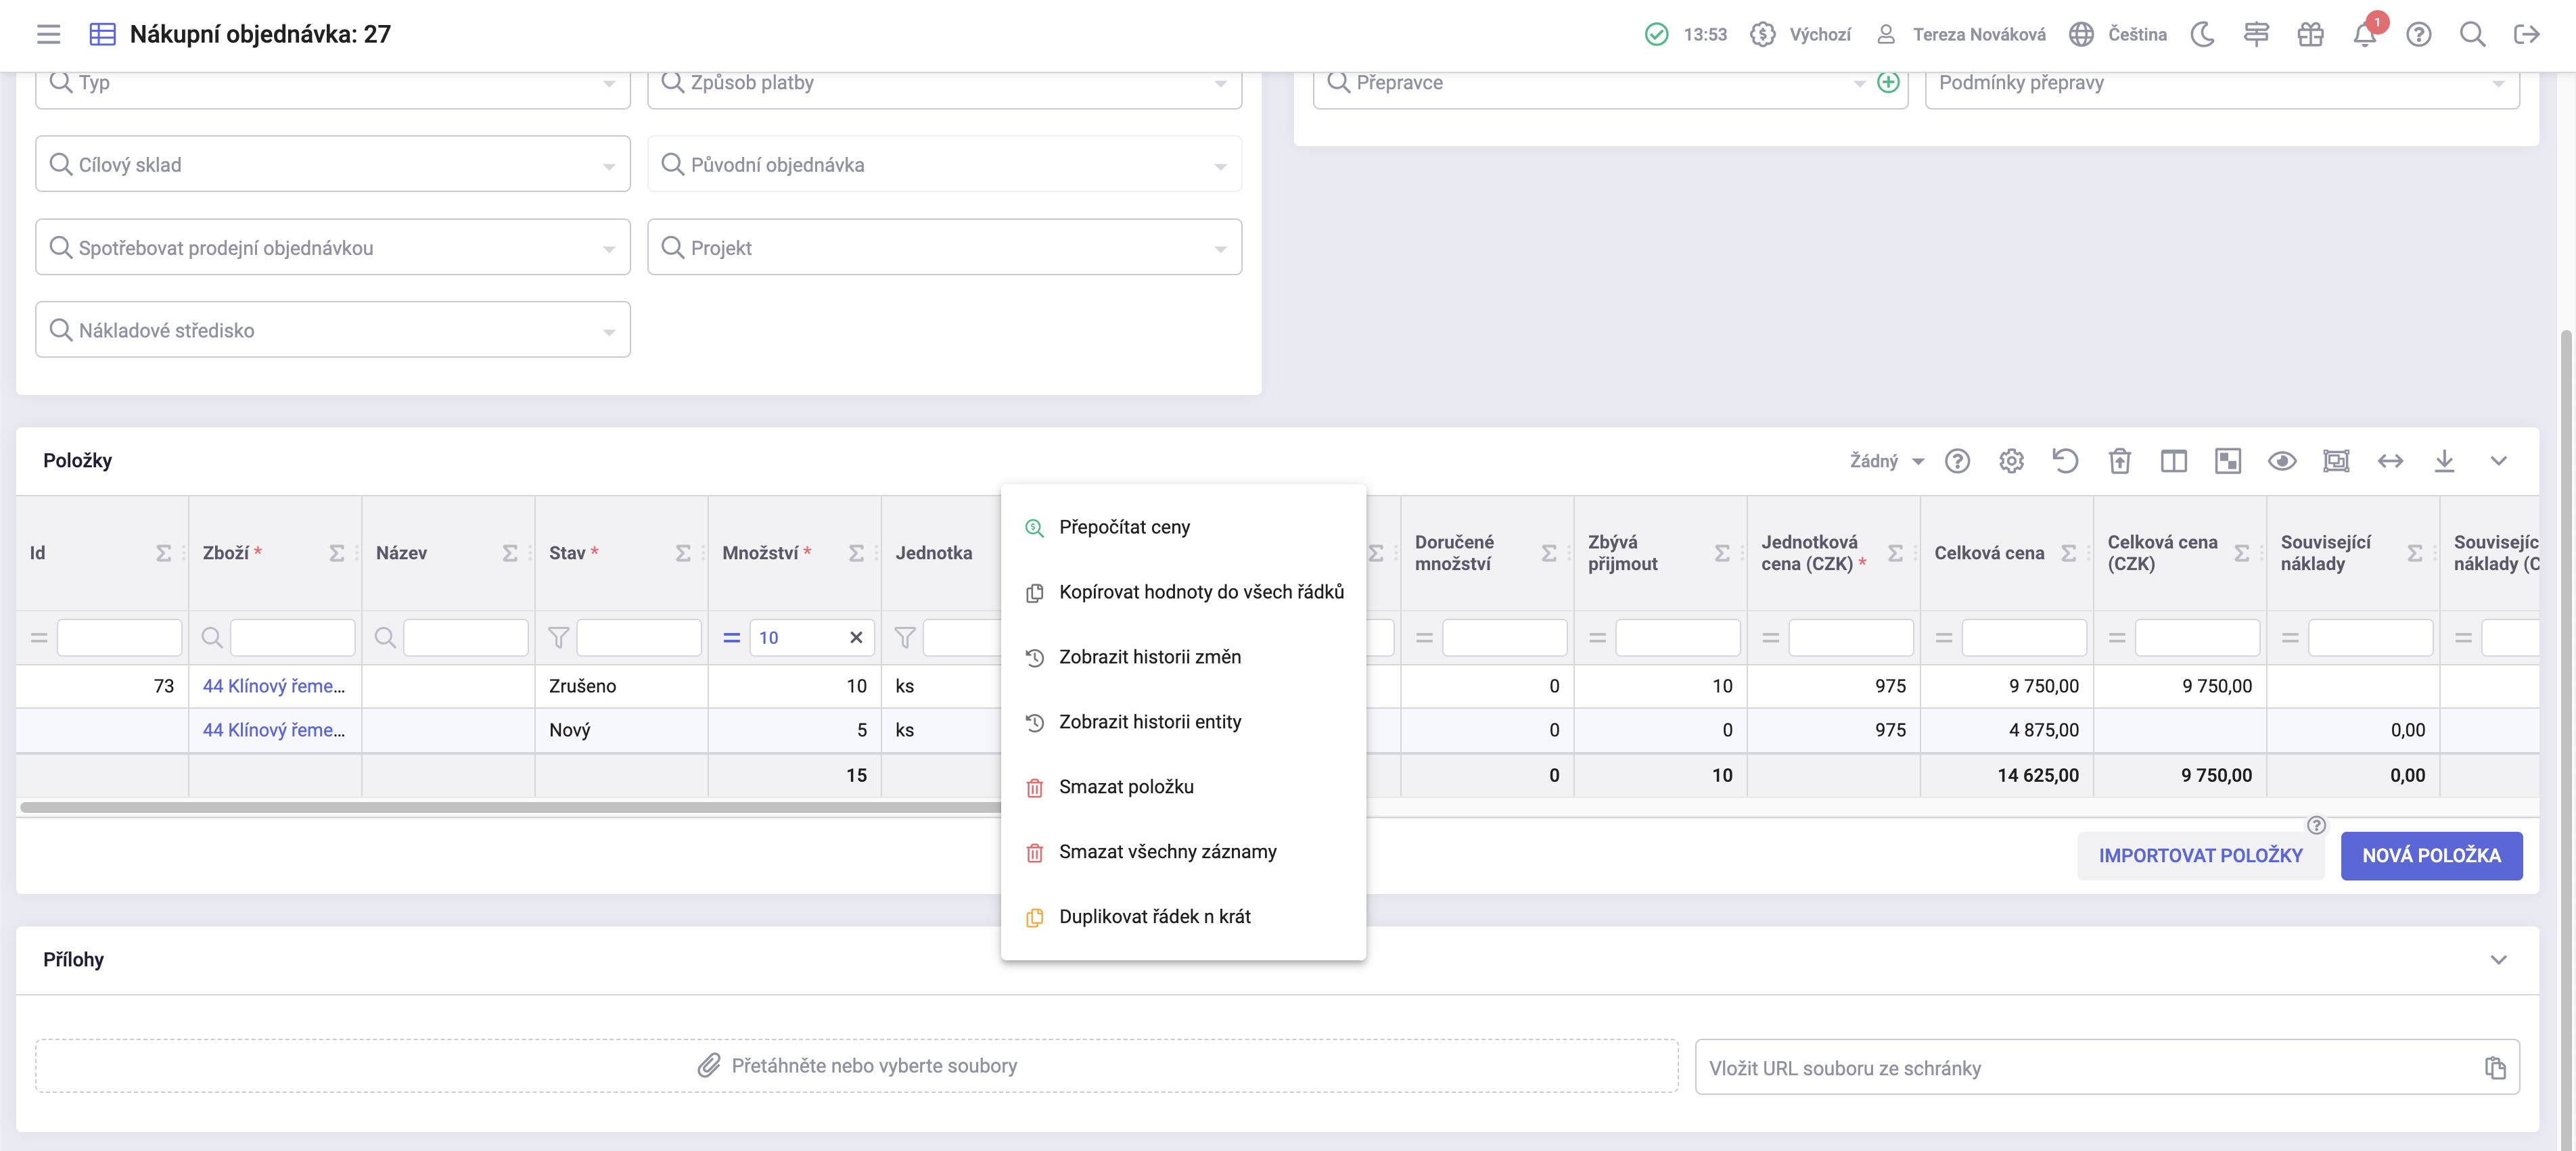Toggle the eye visibility icon in Položky
2576x1151 pixels.
tap(2282, 461)
